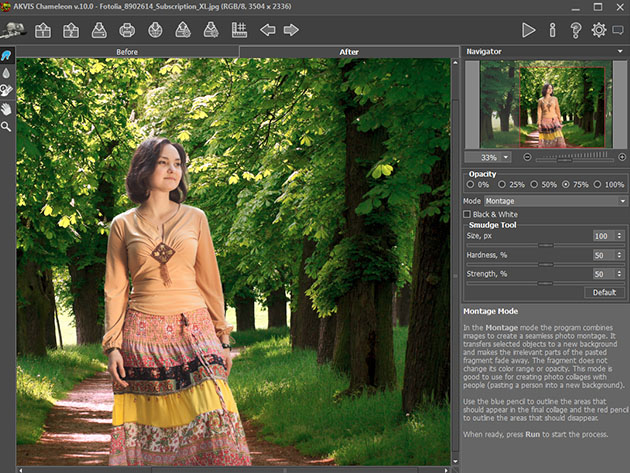Undo with the left arrow icon
630x473 pixels.
[x=268, y=30]
